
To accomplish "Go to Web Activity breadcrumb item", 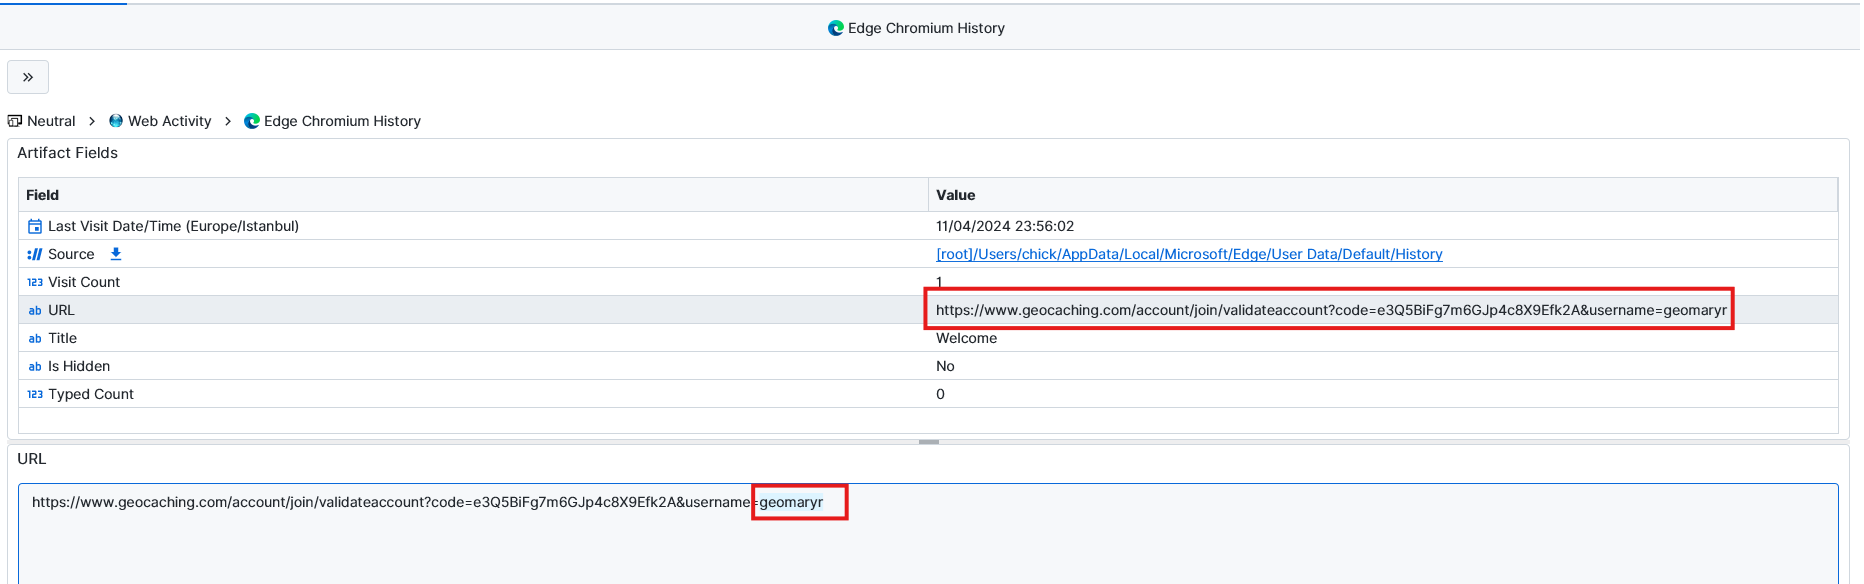I will (x=169, y=121).
